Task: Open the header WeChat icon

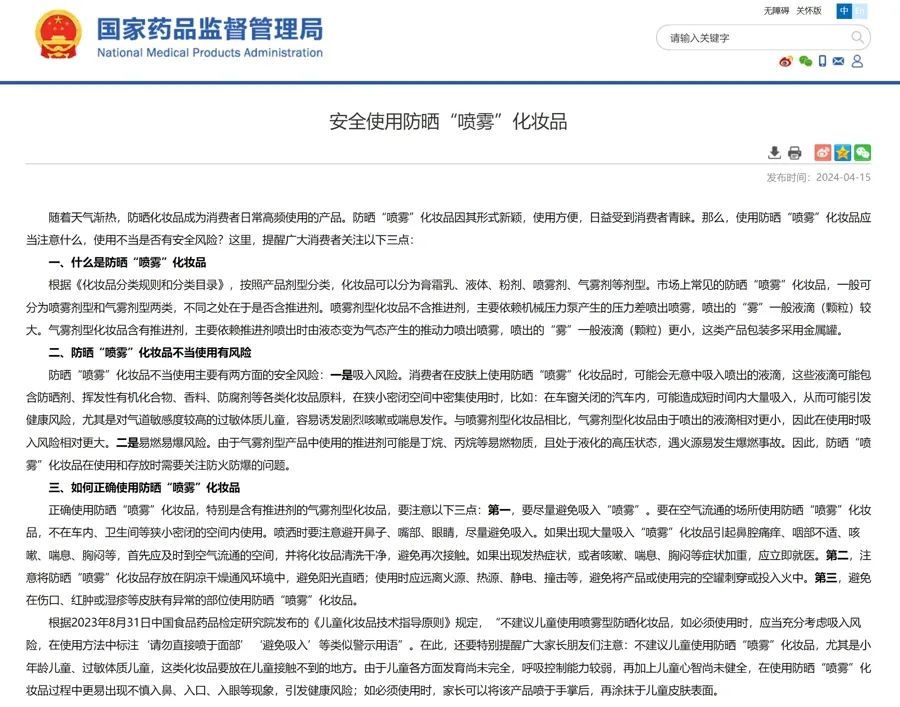Action: pos(805,62)
